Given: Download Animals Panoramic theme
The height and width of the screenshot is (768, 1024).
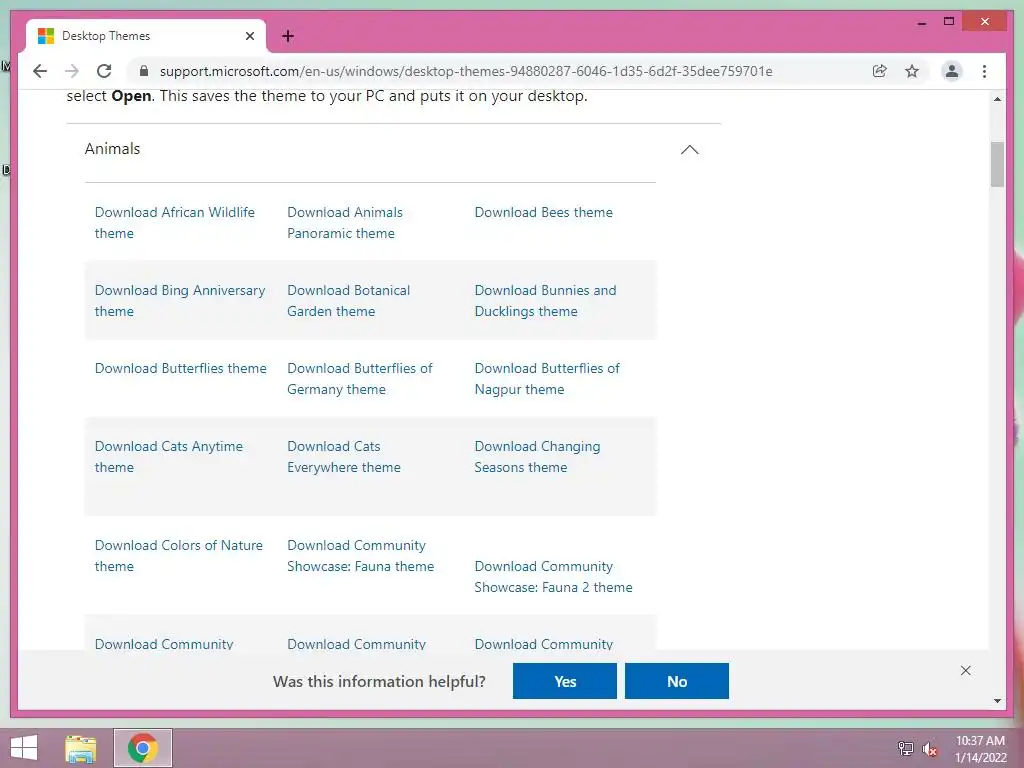Looking at the screenshot, I should 345,223.
